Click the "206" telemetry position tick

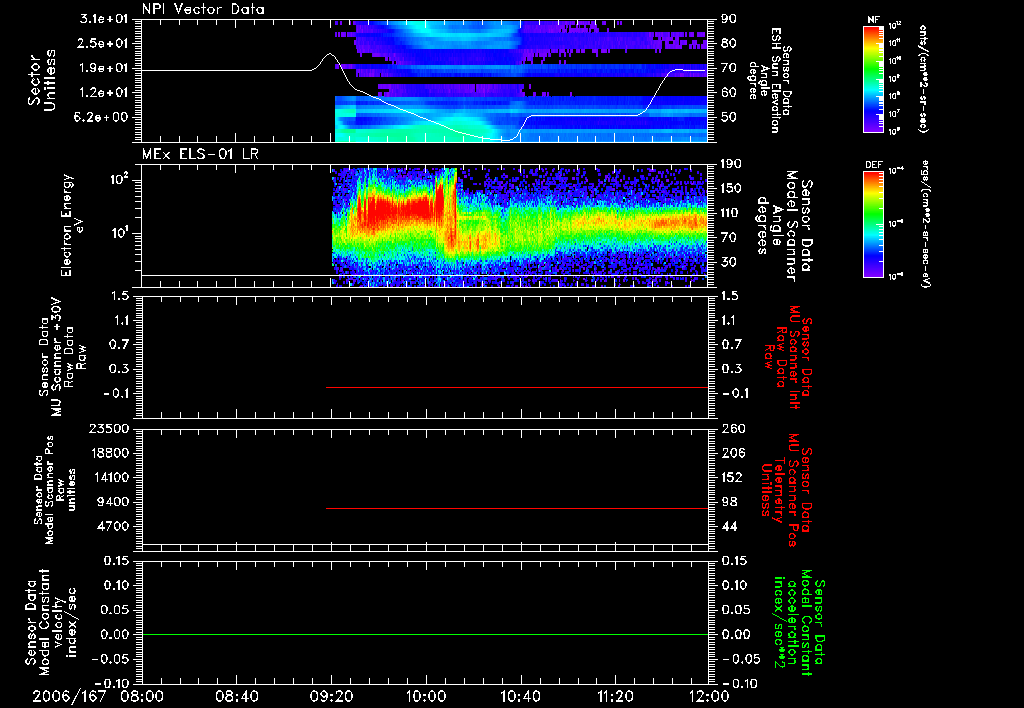click(x=731, y=453)
